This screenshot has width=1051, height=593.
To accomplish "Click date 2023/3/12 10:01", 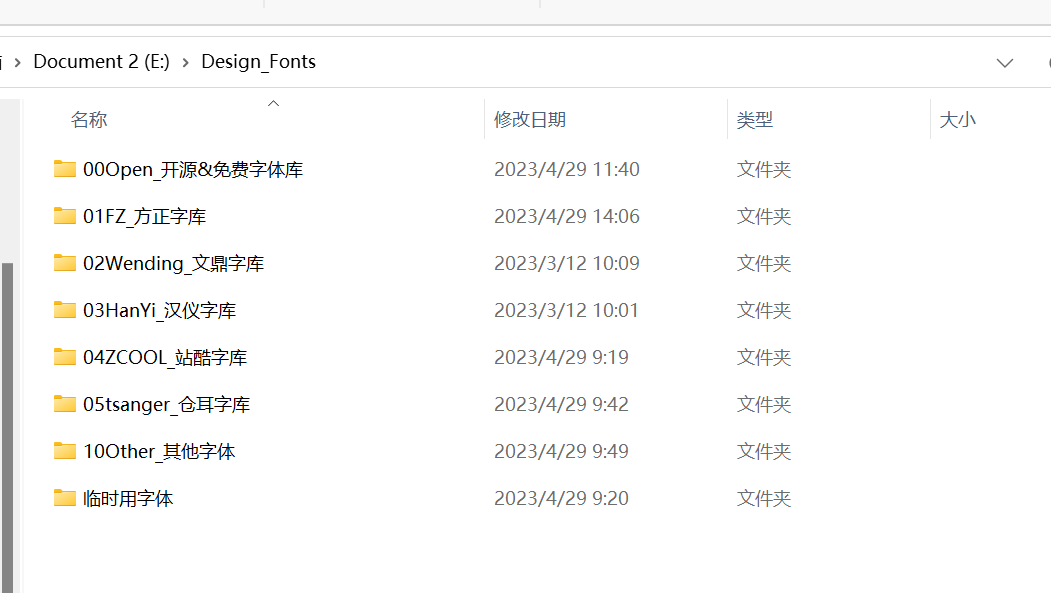I will pyautogui.click(x=566, y=310).
